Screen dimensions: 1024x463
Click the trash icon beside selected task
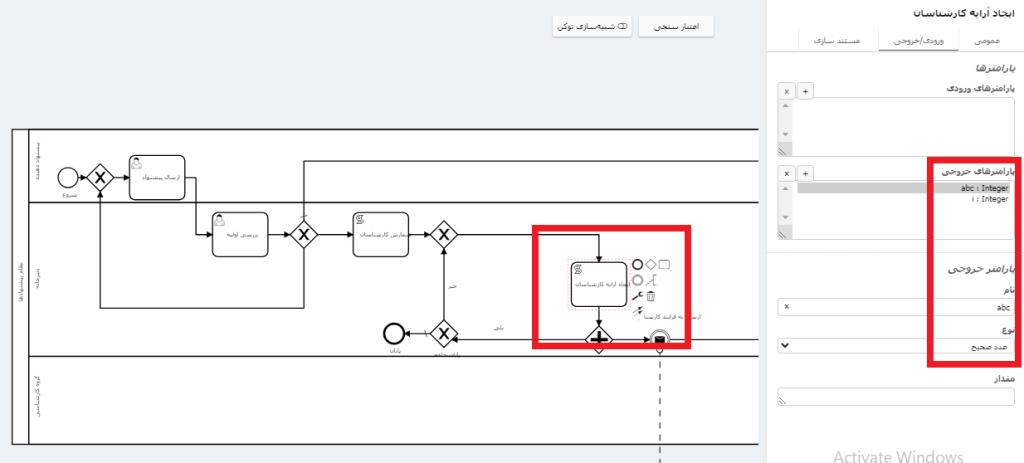(651, 296)
